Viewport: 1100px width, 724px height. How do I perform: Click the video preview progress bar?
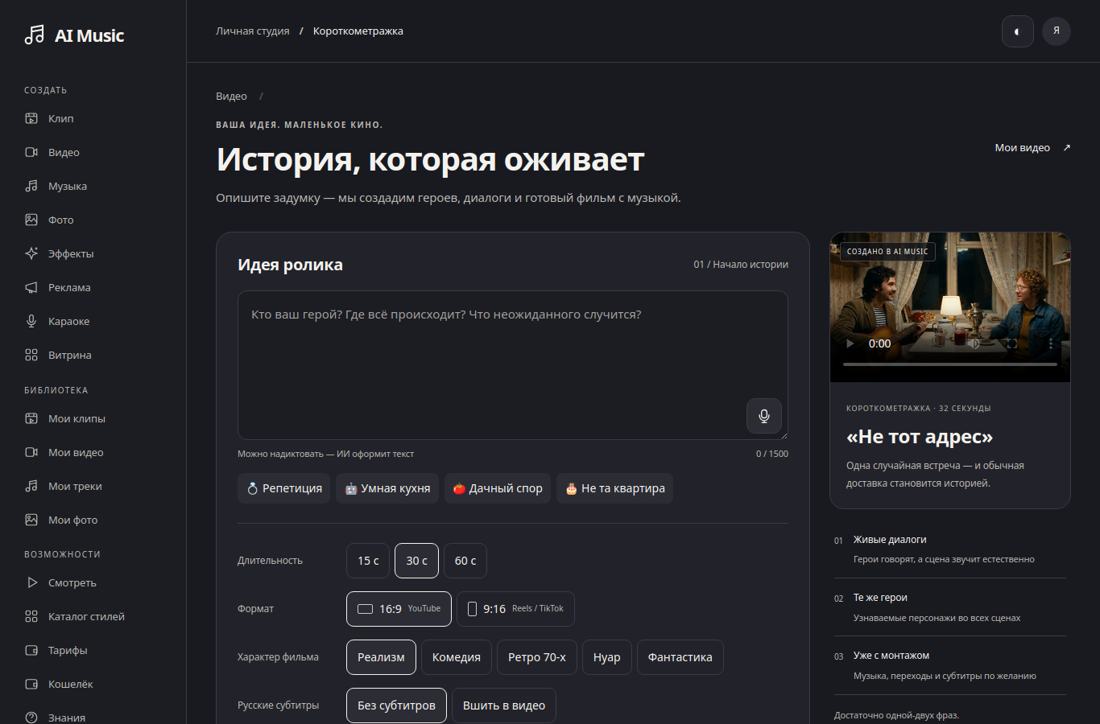click(x=950, y=365)
